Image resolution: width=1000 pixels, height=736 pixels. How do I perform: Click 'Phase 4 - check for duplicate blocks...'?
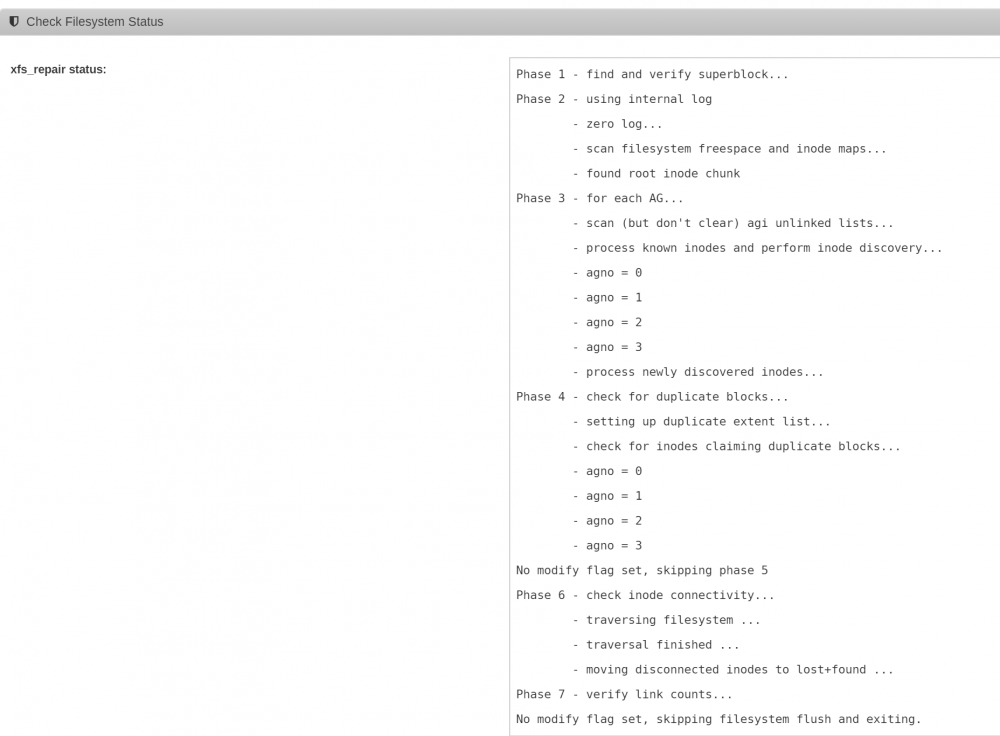[652, 397]
